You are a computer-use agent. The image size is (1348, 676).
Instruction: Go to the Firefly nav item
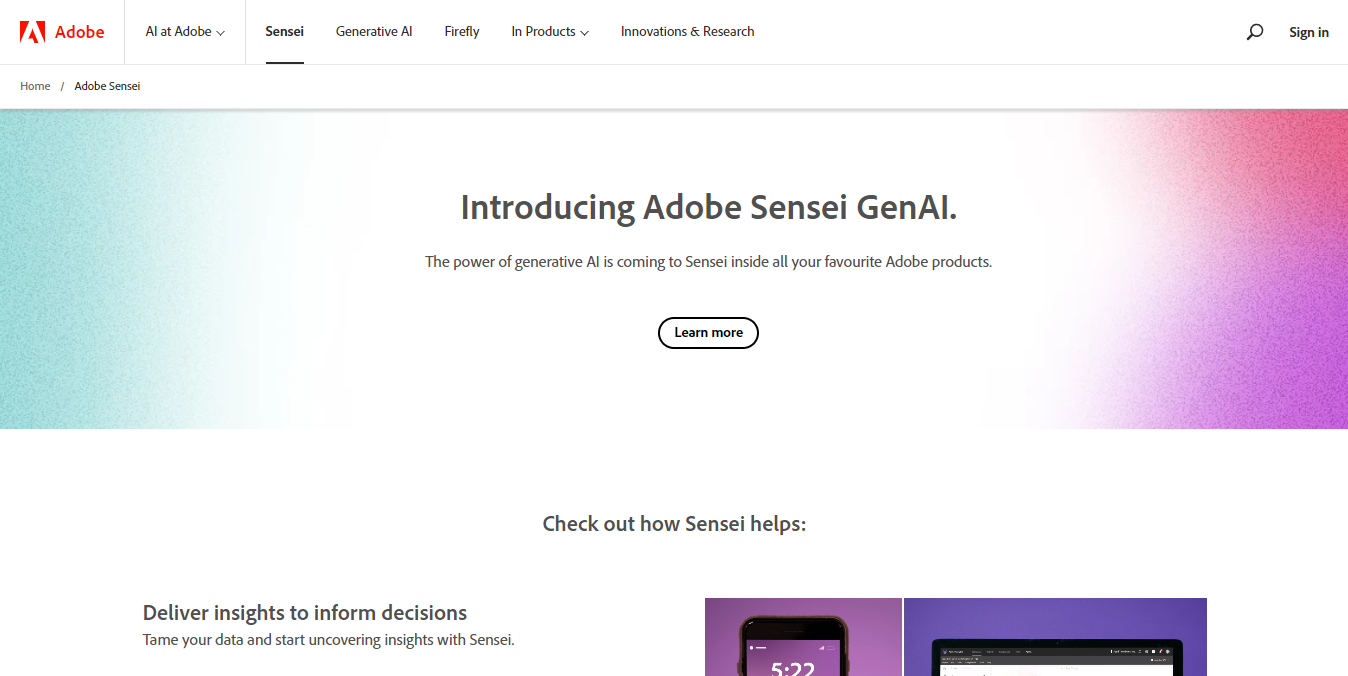tap(462, 32)
